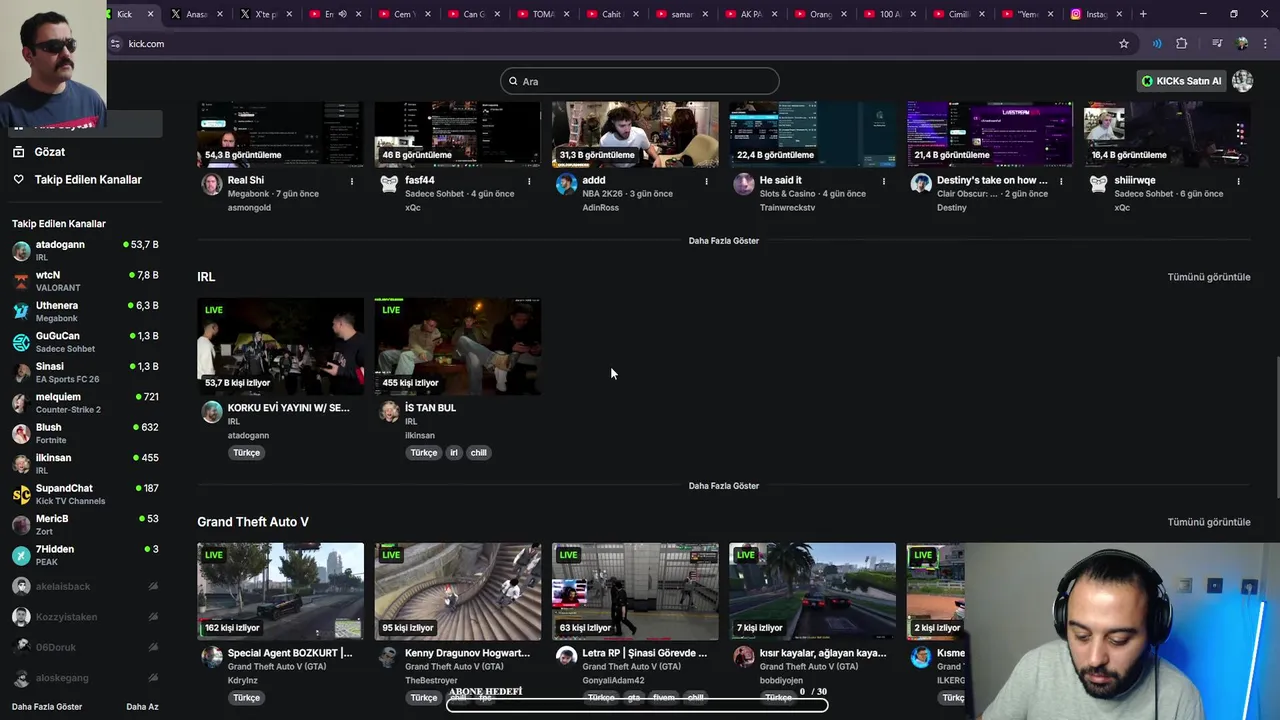This screenshot has width=1280, height=720.
Task: Open Uthenera avatar in followed channels
Action: [21, 311]
